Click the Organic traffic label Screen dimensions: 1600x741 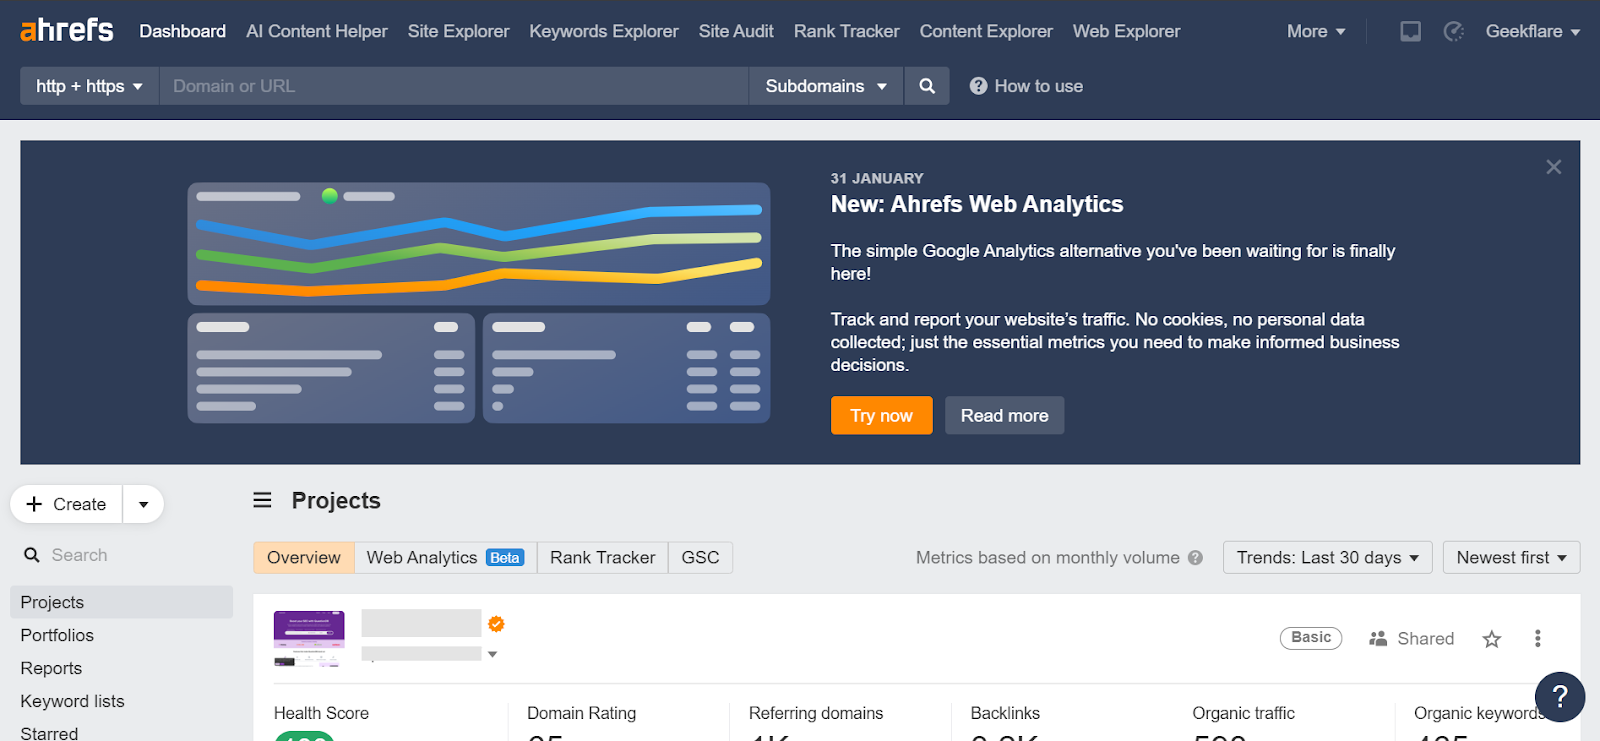pyautogui.click(x=1243, y=713)
